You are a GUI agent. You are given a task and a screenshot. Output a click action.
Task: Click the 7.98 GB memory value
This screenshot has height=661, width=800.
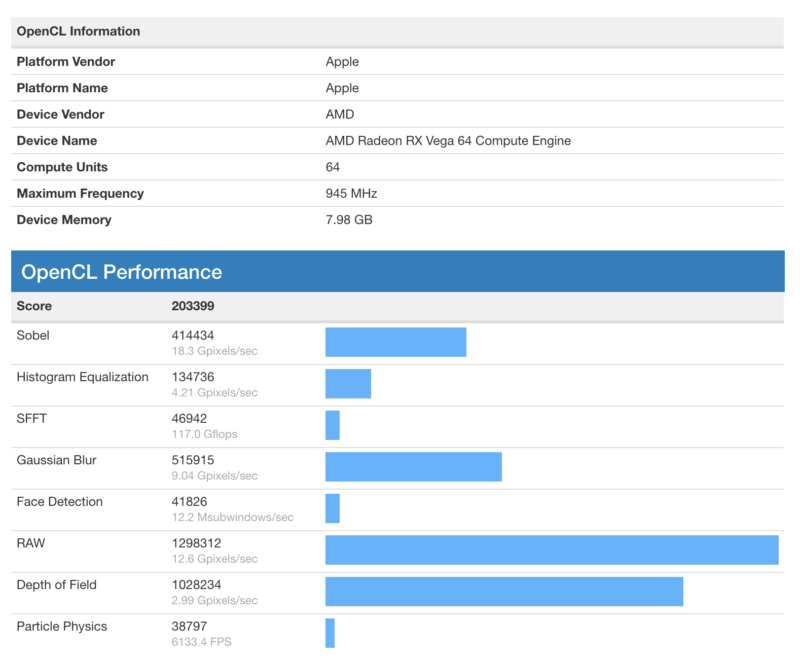tap(349, 220)
